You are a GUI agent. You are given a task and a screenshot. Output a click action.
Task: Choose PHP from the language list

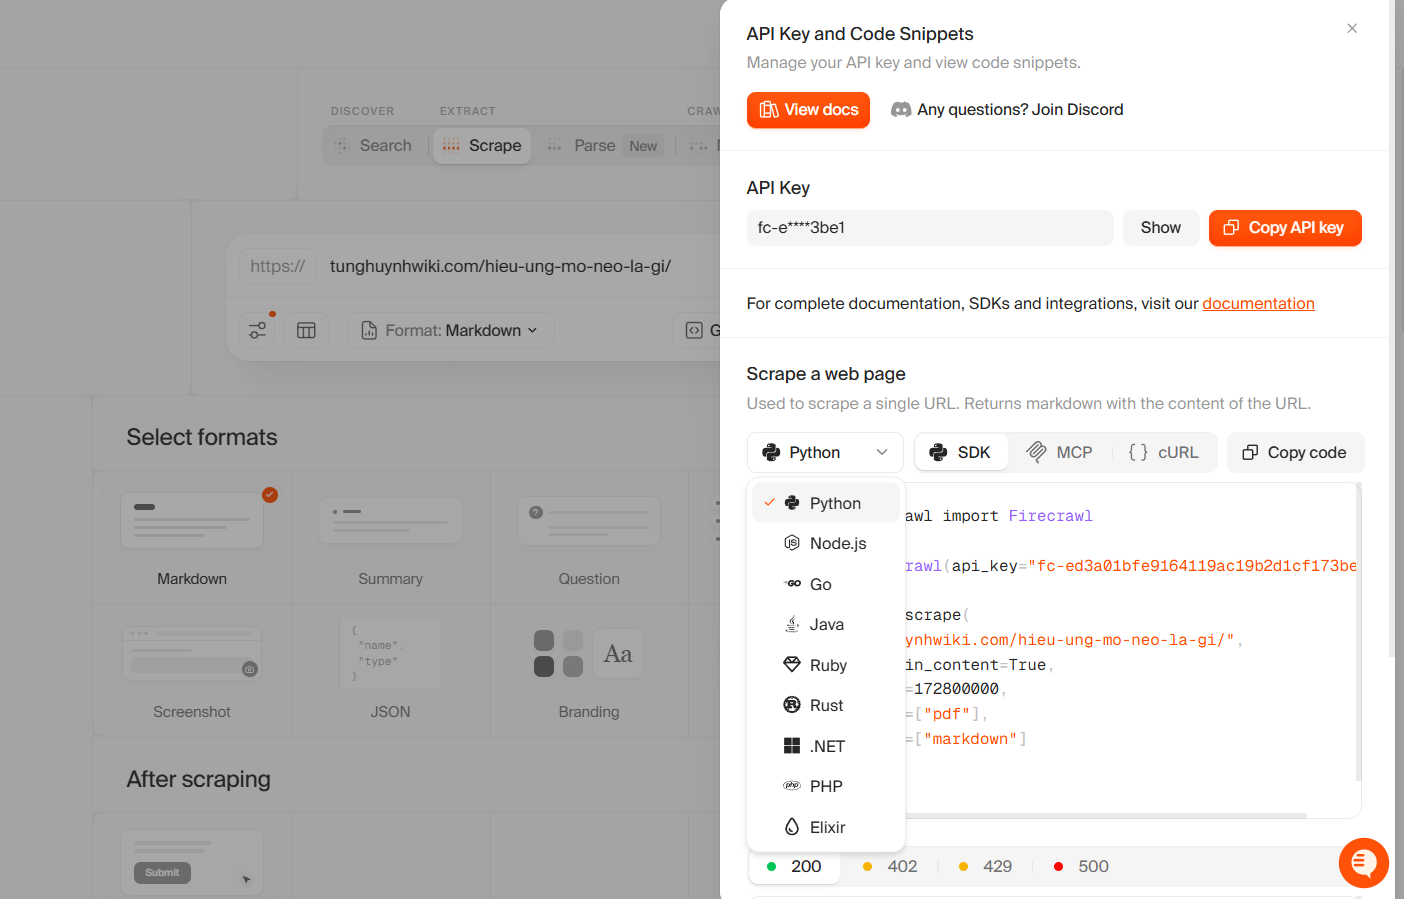826,786
